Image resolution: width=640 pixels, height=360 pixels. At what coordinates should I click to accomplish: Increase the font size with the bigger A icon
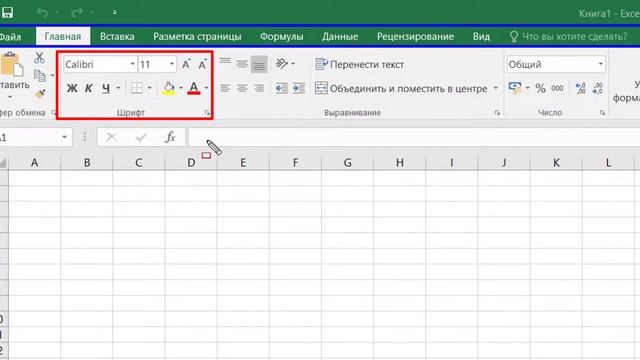point(186,64)
